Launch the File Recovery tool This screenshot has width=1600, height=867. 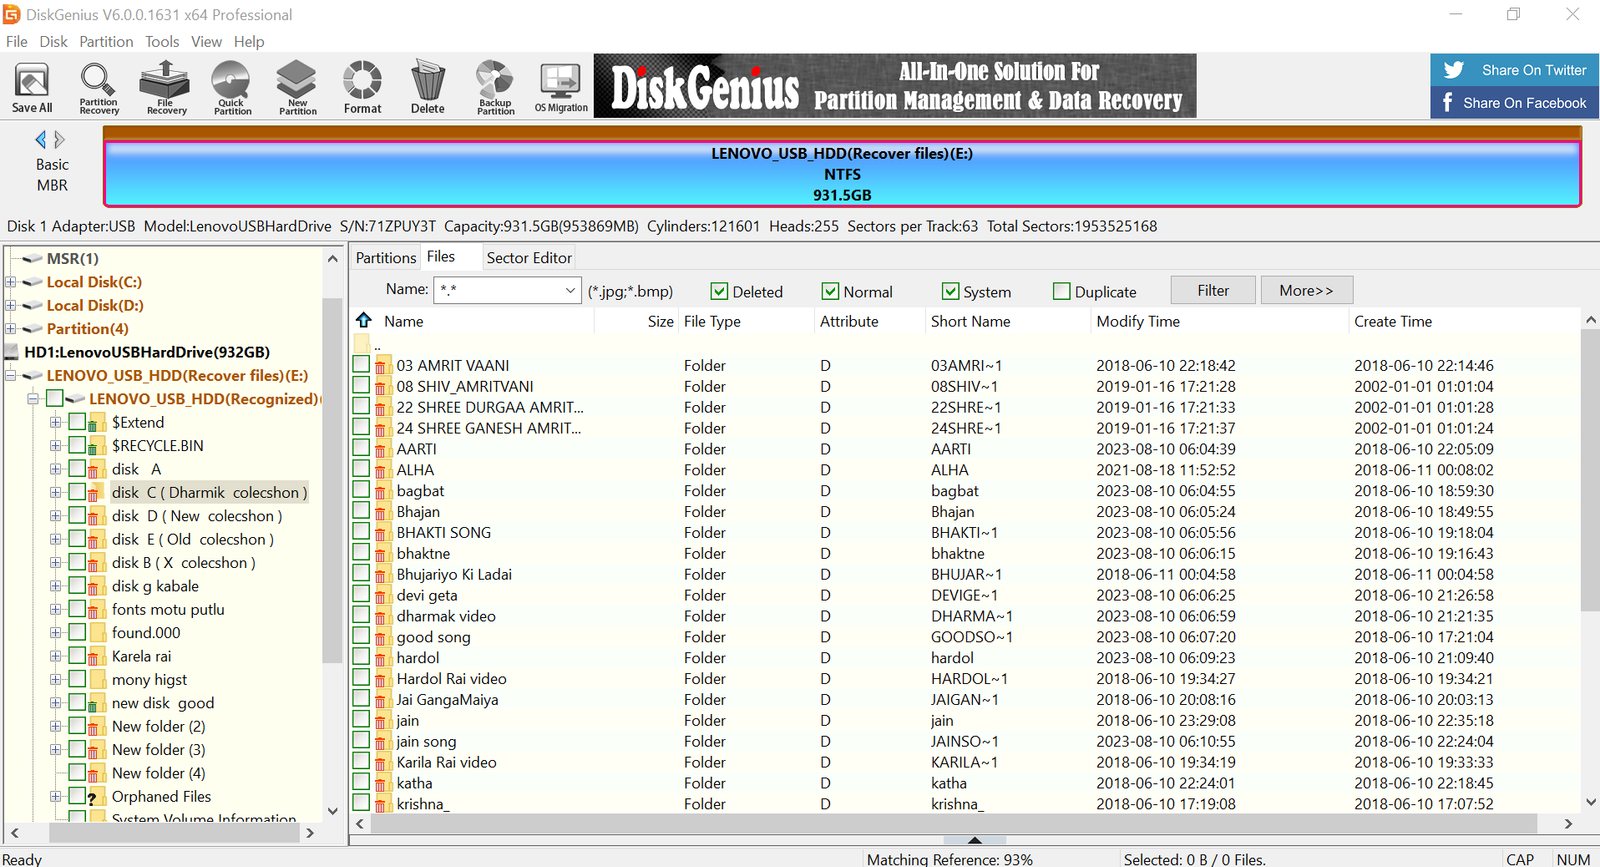click(165, 87)
